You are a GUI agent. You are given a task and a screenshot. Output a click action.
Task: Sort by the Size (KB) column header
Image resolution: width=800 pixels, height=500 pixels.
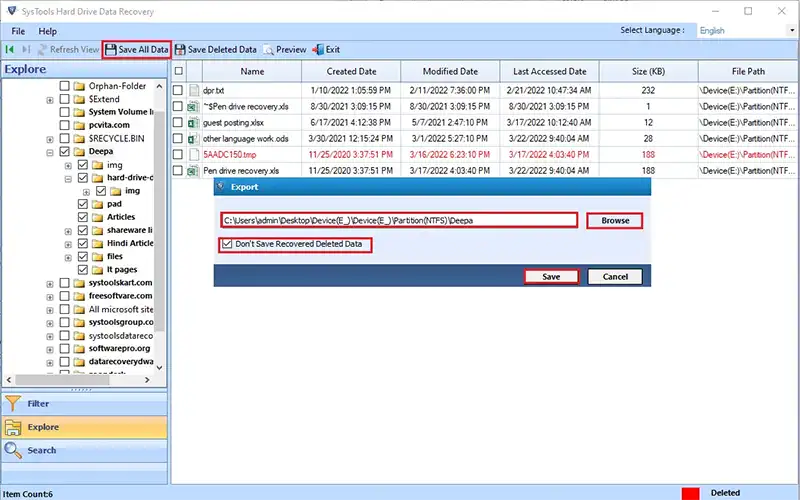(x=648, y=71)
